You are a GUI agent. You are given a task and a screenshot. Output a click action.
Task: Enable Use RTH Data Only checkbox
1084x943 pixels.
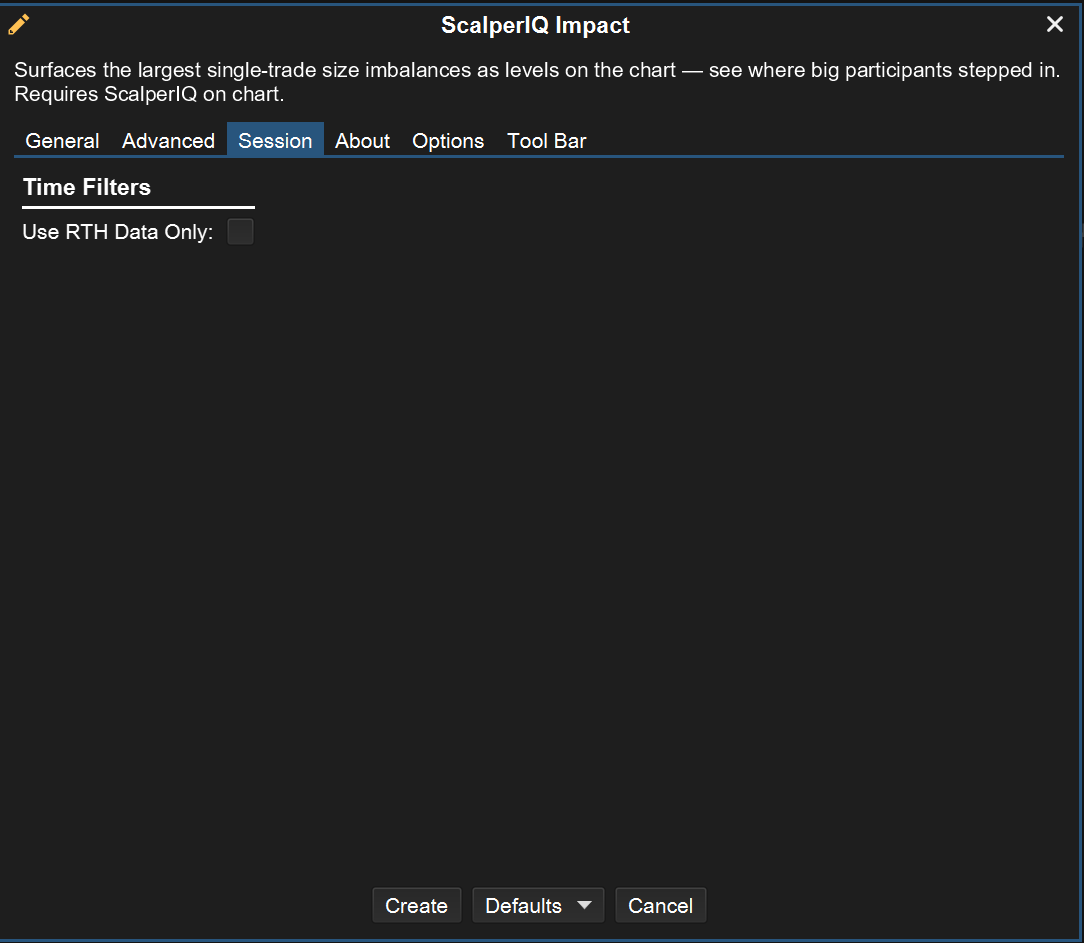click(241, 232)
